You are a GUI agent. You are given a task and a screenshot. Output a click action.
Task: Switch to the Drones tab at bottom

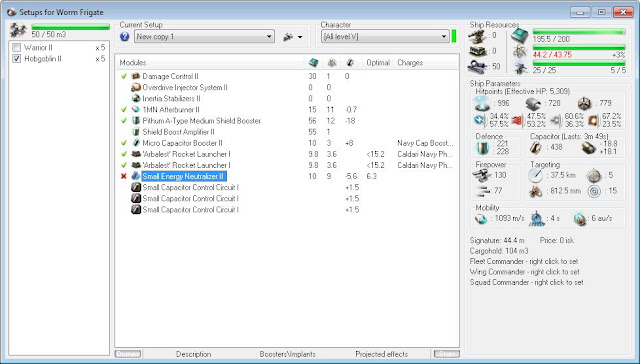pyautogui.click(x=128, y=354)
